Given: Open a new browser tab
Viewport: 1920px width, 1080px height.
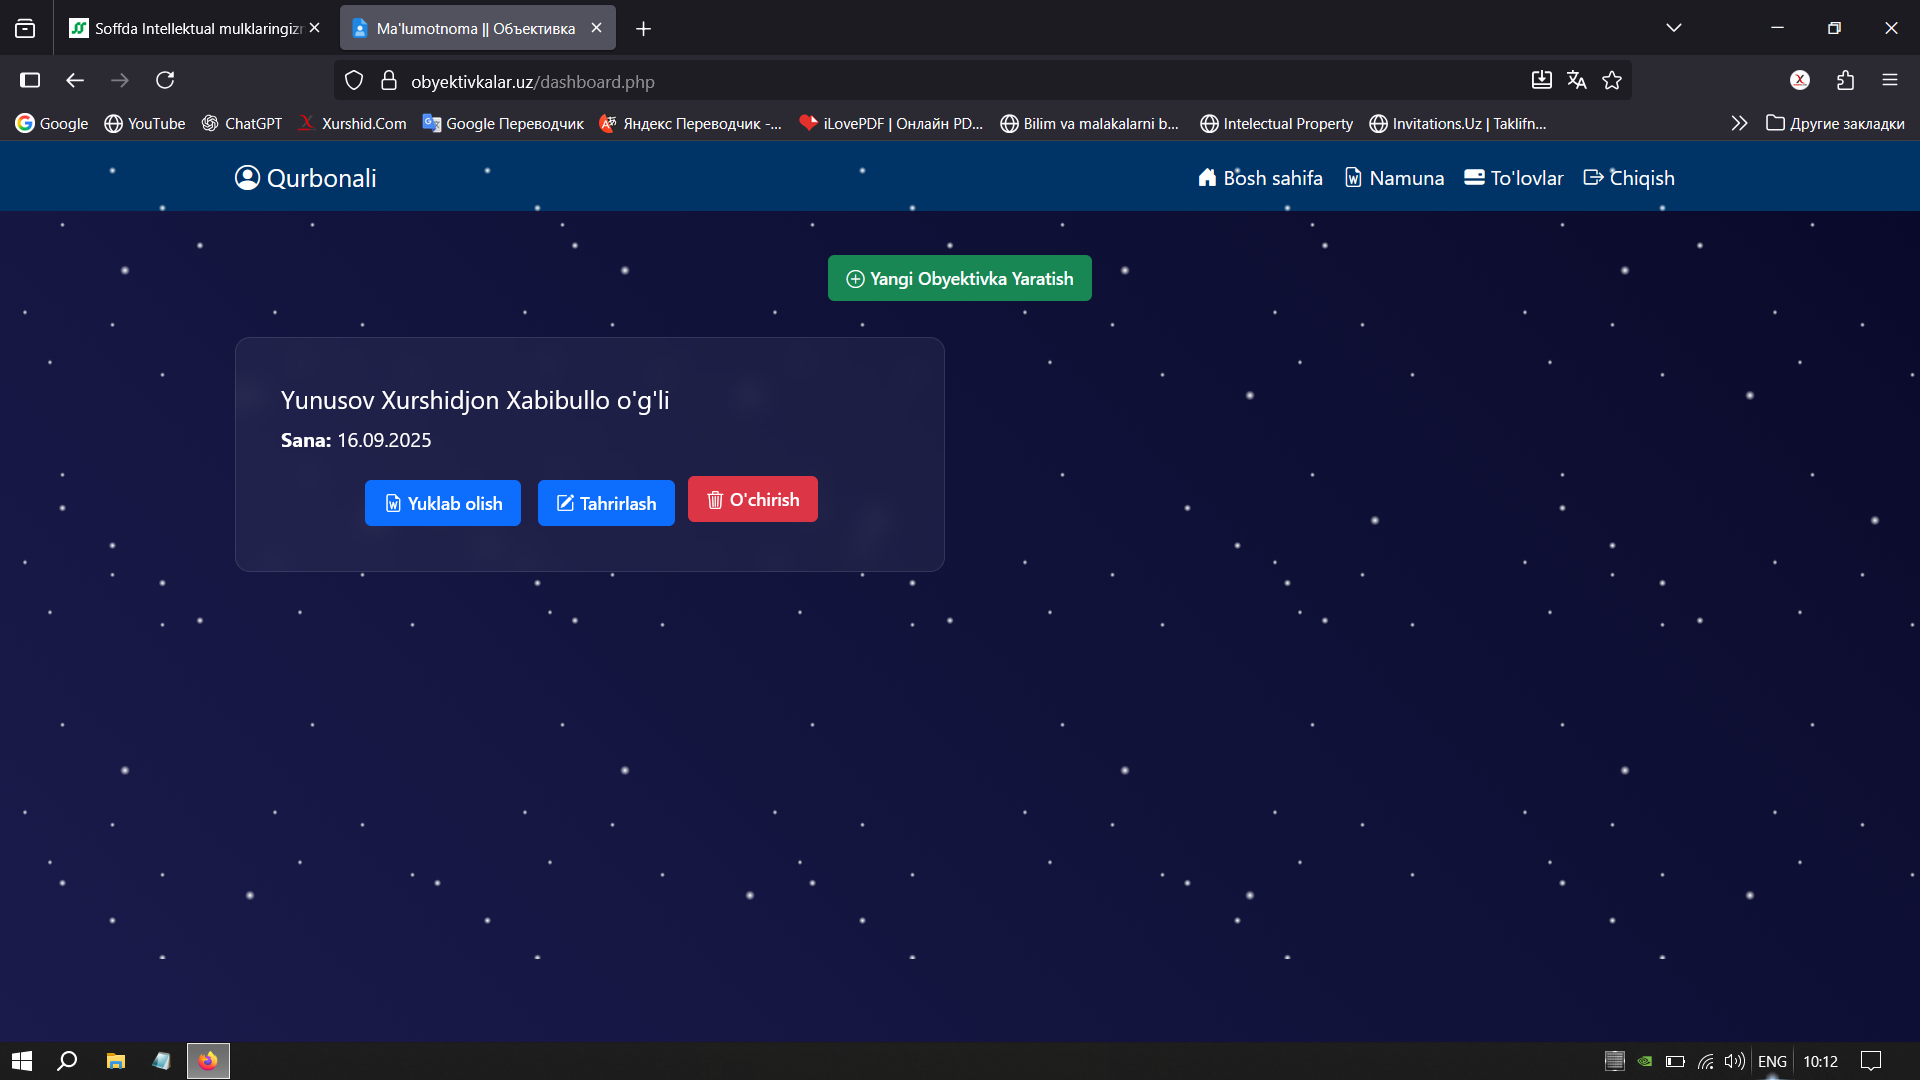Looking at the screenshot, I should click(643, 28).
